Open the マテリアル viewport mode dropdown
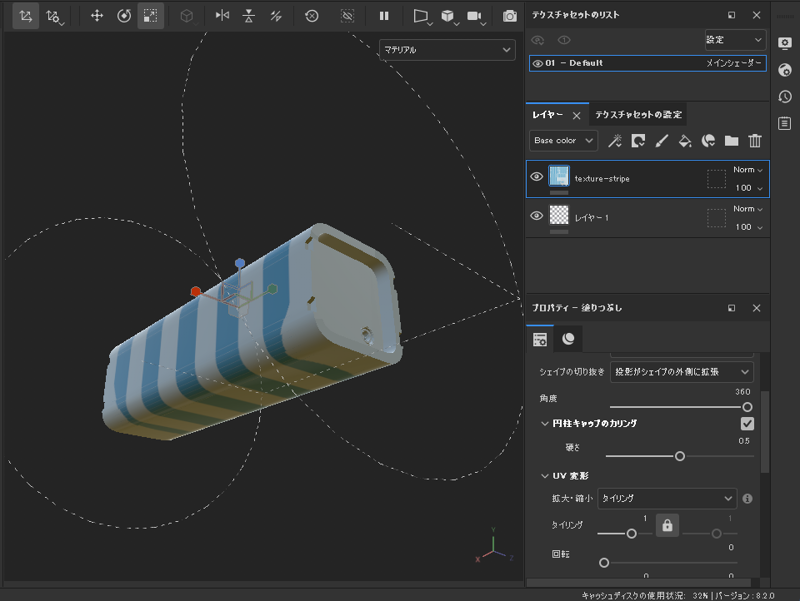The width and height of the screenshot is (800, 601). (447, 50)
